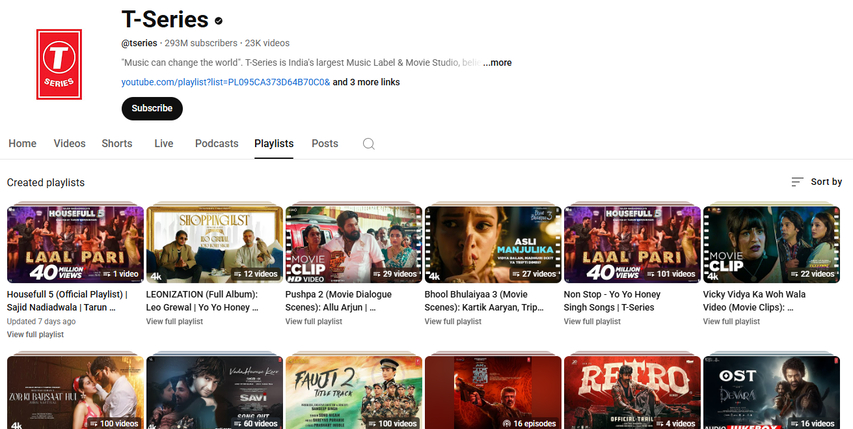
Task: Open the Pushpa 2 Movie Clip thumbnail
Action: tap(354, 244)
